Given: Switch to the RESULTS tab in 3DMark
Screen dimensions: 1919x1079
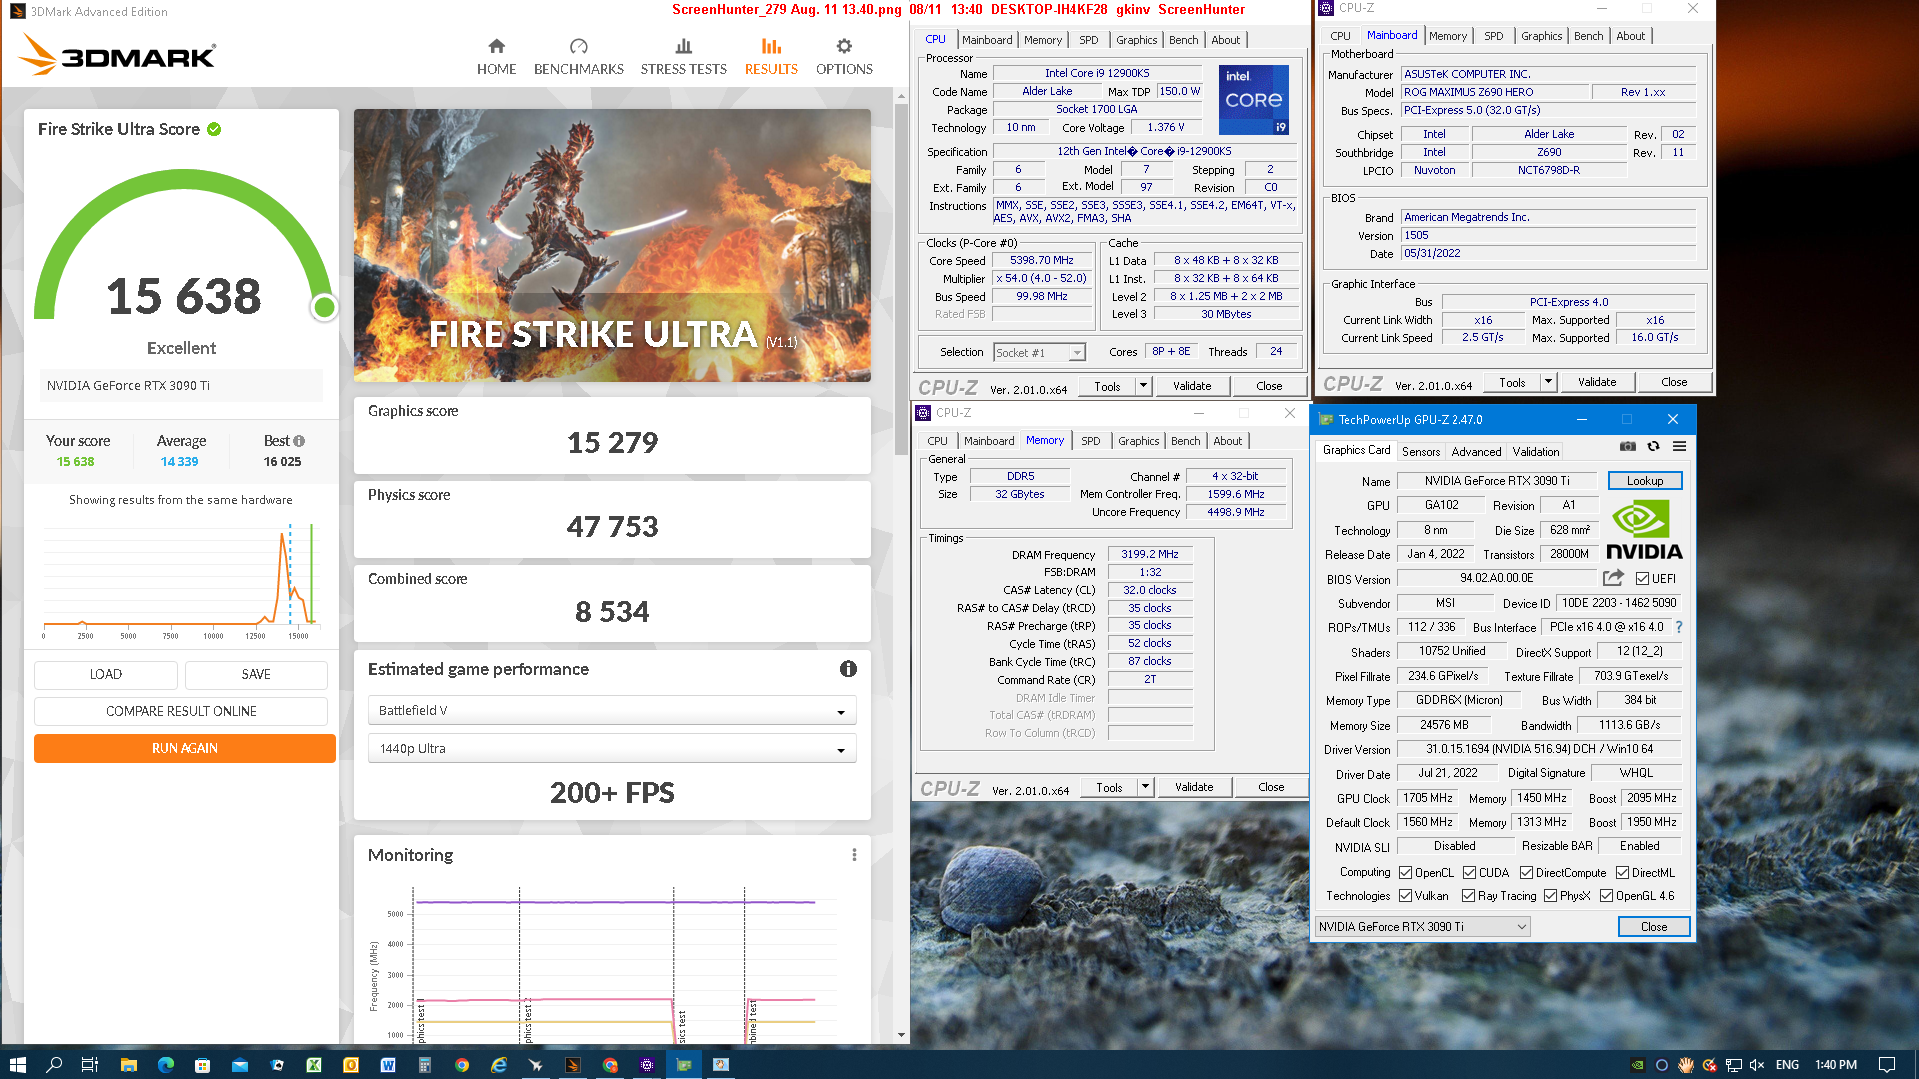Looking at the screenshot, I should point(771,56).
